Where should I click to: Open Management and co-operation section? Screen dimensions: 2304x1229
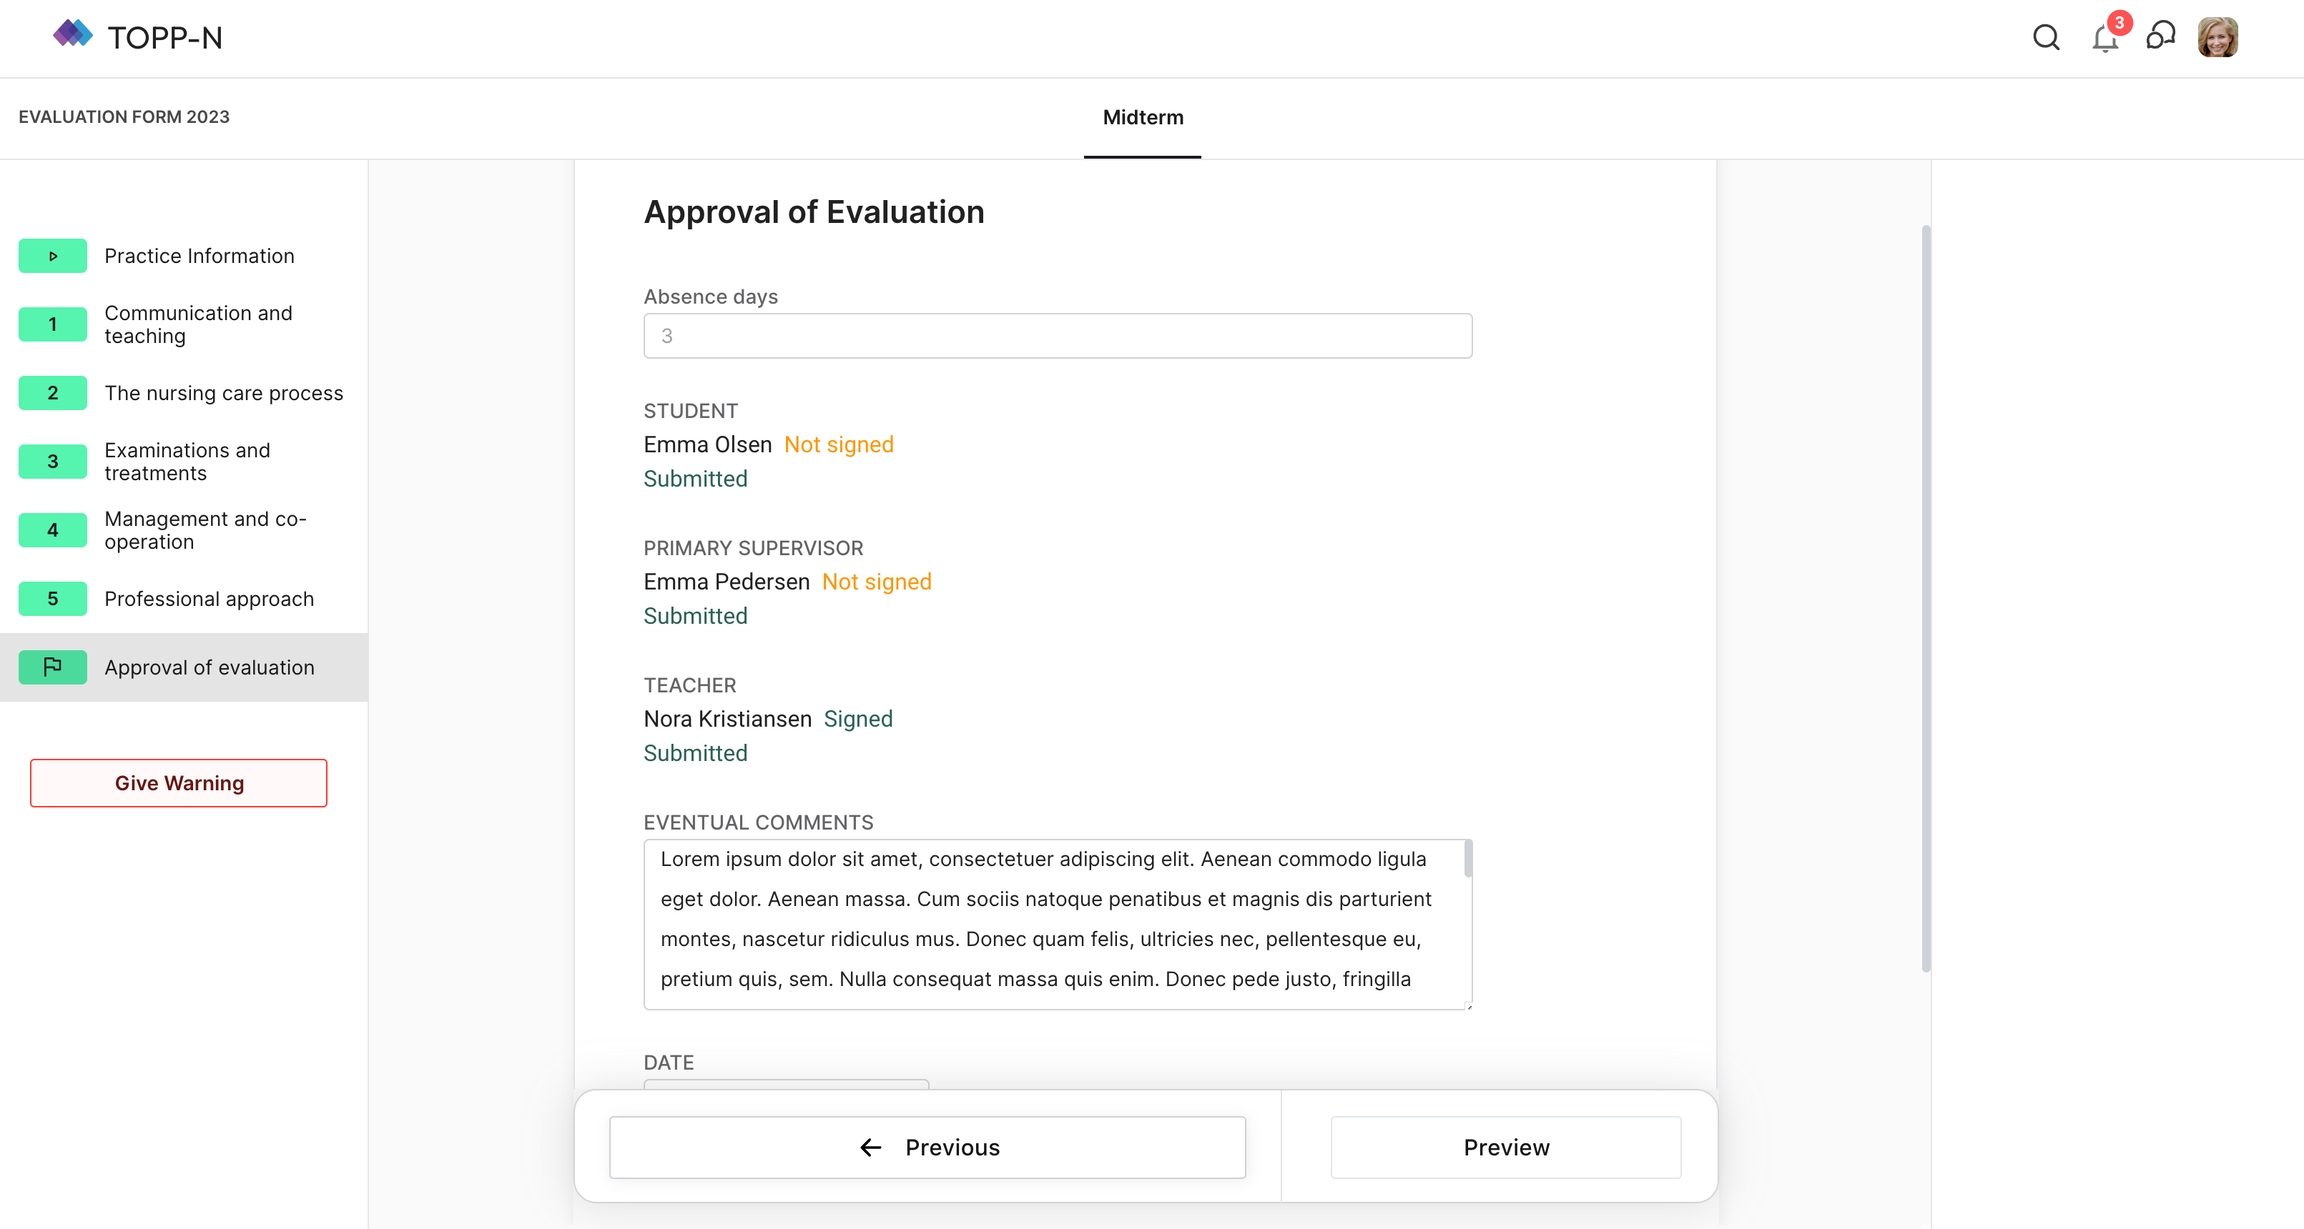tap(205, 530)
